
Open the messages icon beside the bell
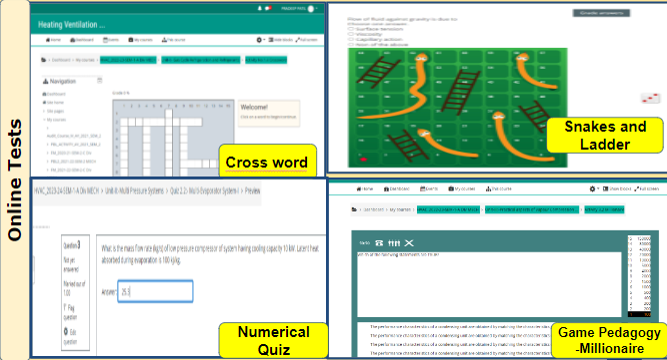tap(268, 8)
